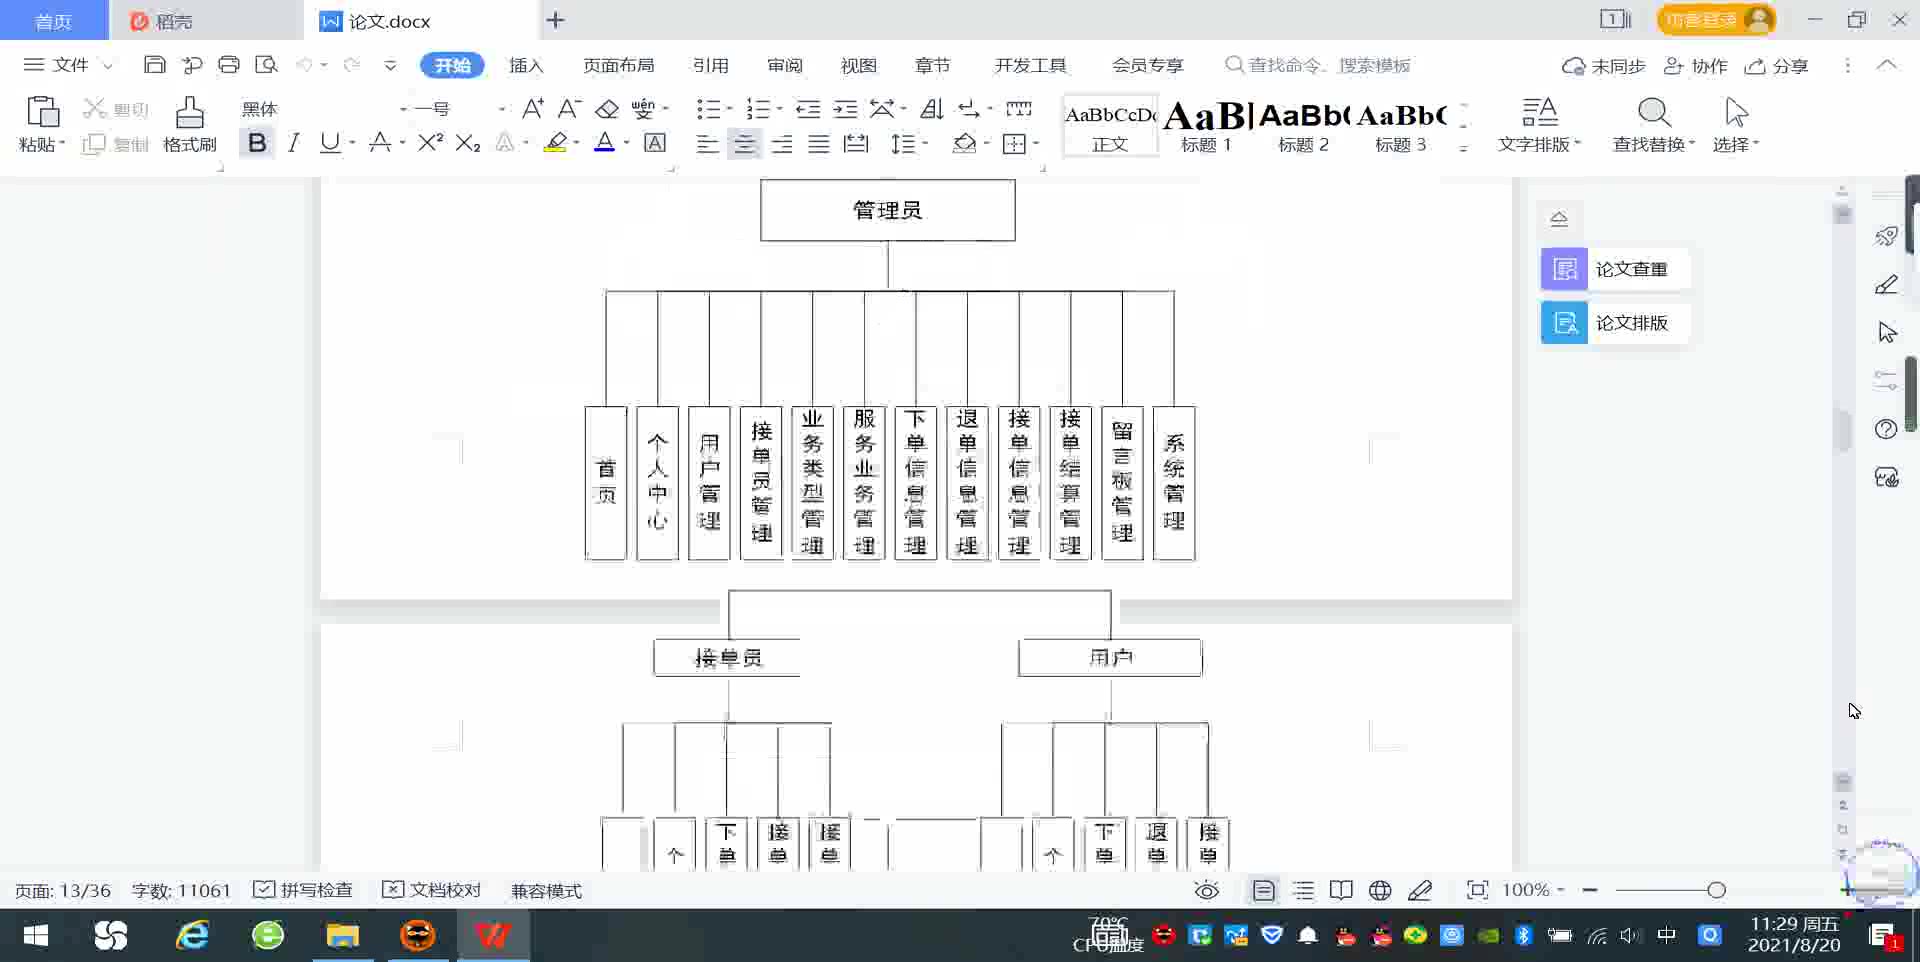1920x962 pixels.
Task: Clear formatting with the eraser icon
Action: tap(607, 109)
